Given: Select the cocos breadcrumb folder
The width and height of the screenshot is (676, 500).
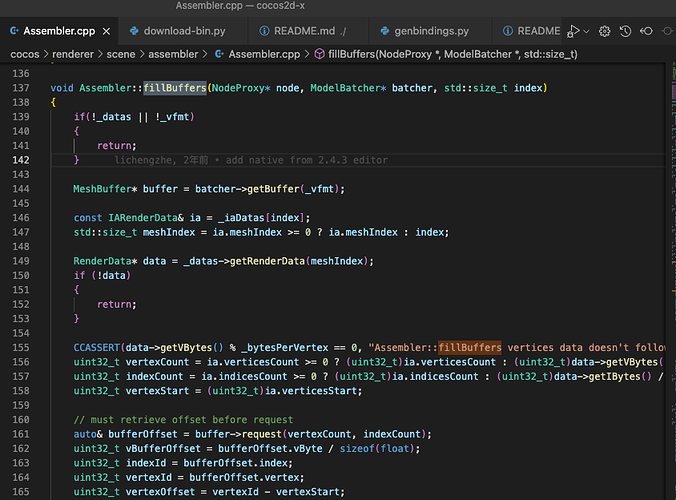Looking at the screenshot, I should click(x=25, y=54).
